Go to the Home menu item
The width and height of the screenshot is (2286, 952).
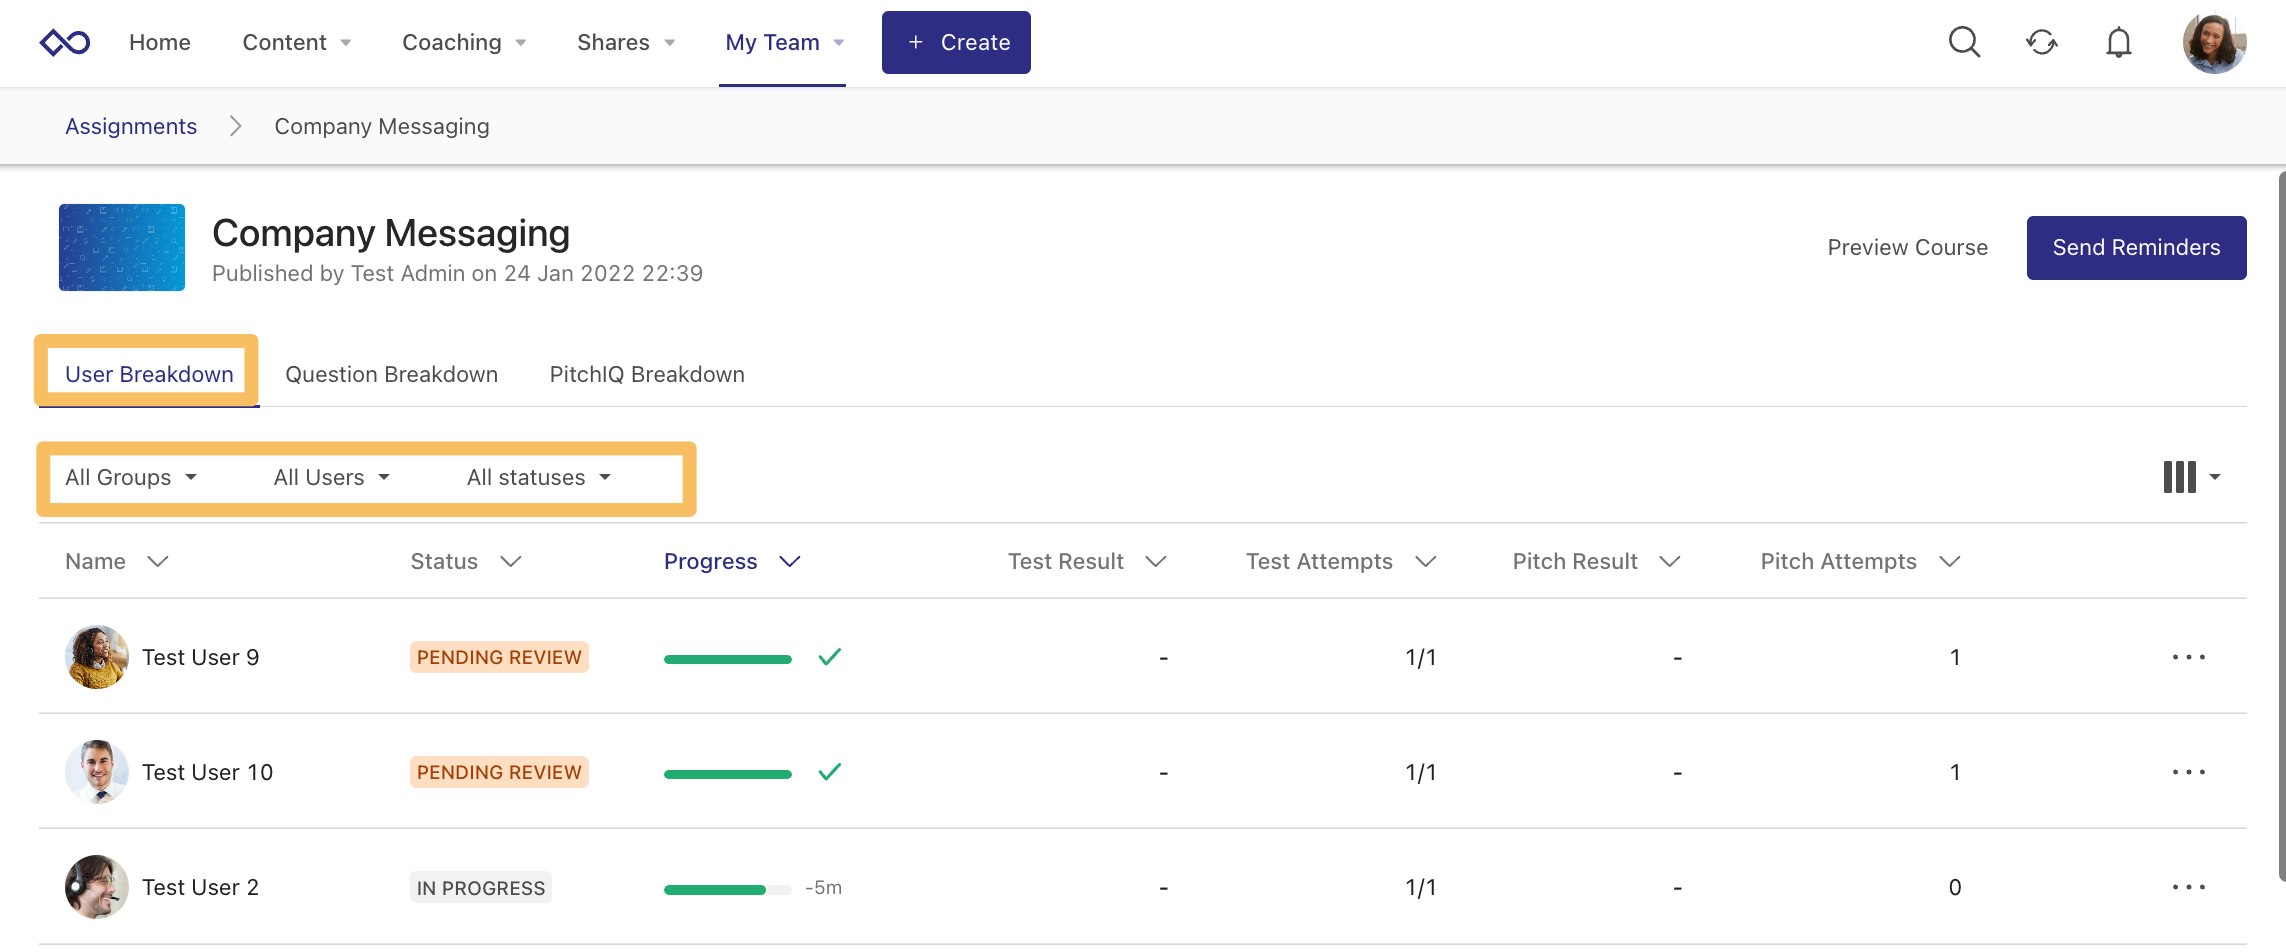click(x=160, y=43)
